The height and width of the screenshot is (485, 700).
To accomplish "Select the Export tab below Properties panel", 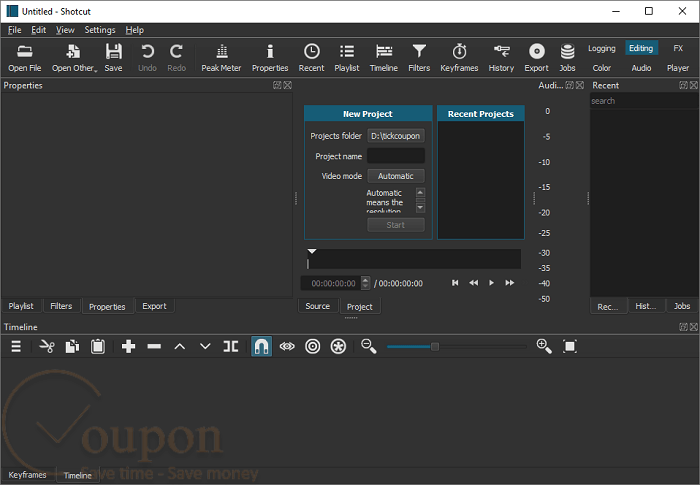I will pyautogui.click(x=154, y=306).
